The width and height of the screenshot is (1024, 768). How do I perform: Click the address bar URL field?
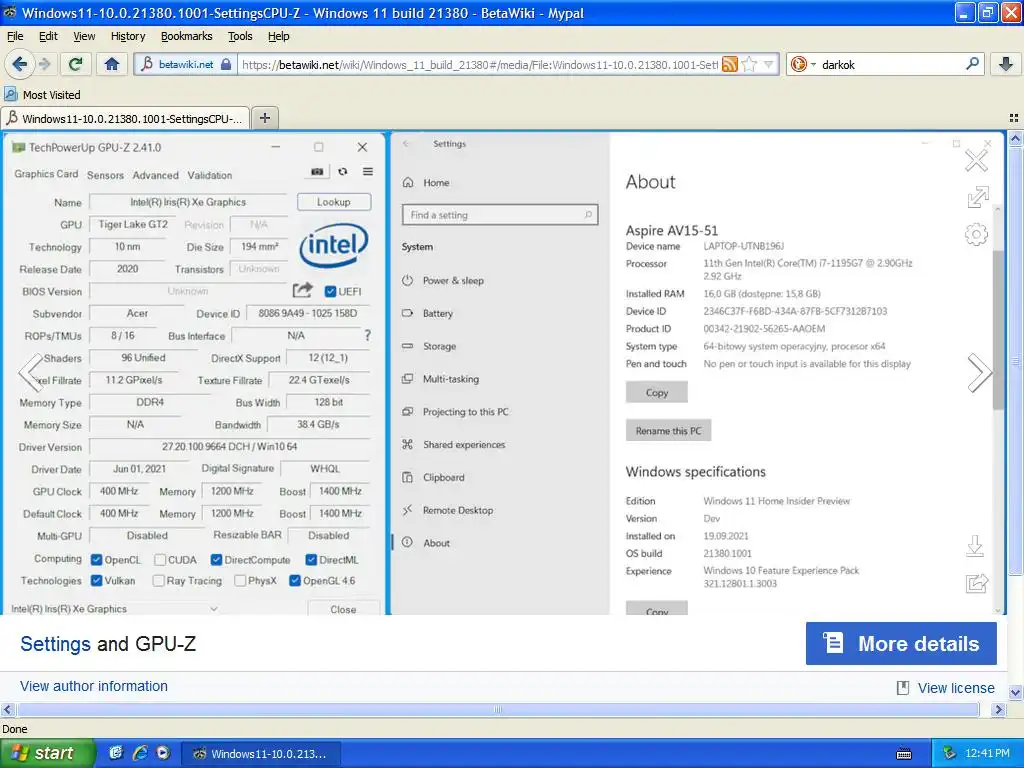[x=479, y=64]
